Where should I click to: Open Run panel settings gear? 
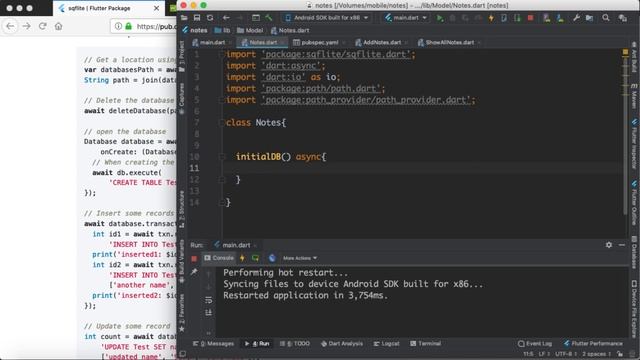609,245
